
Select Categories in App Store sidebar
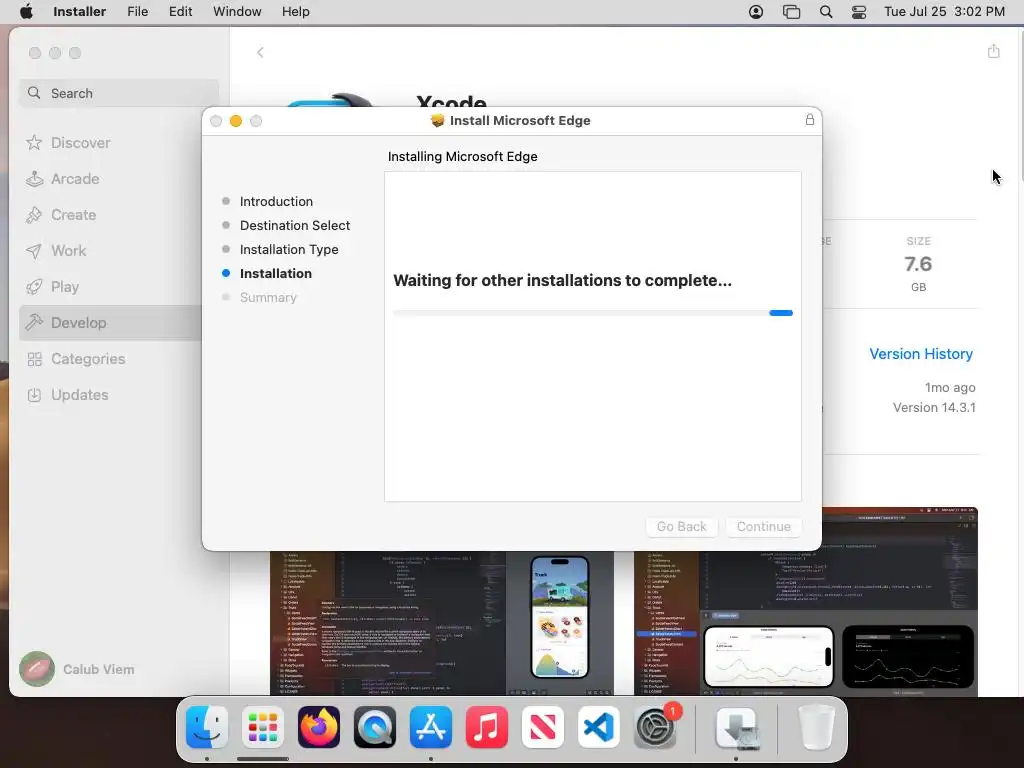[112, 359]
